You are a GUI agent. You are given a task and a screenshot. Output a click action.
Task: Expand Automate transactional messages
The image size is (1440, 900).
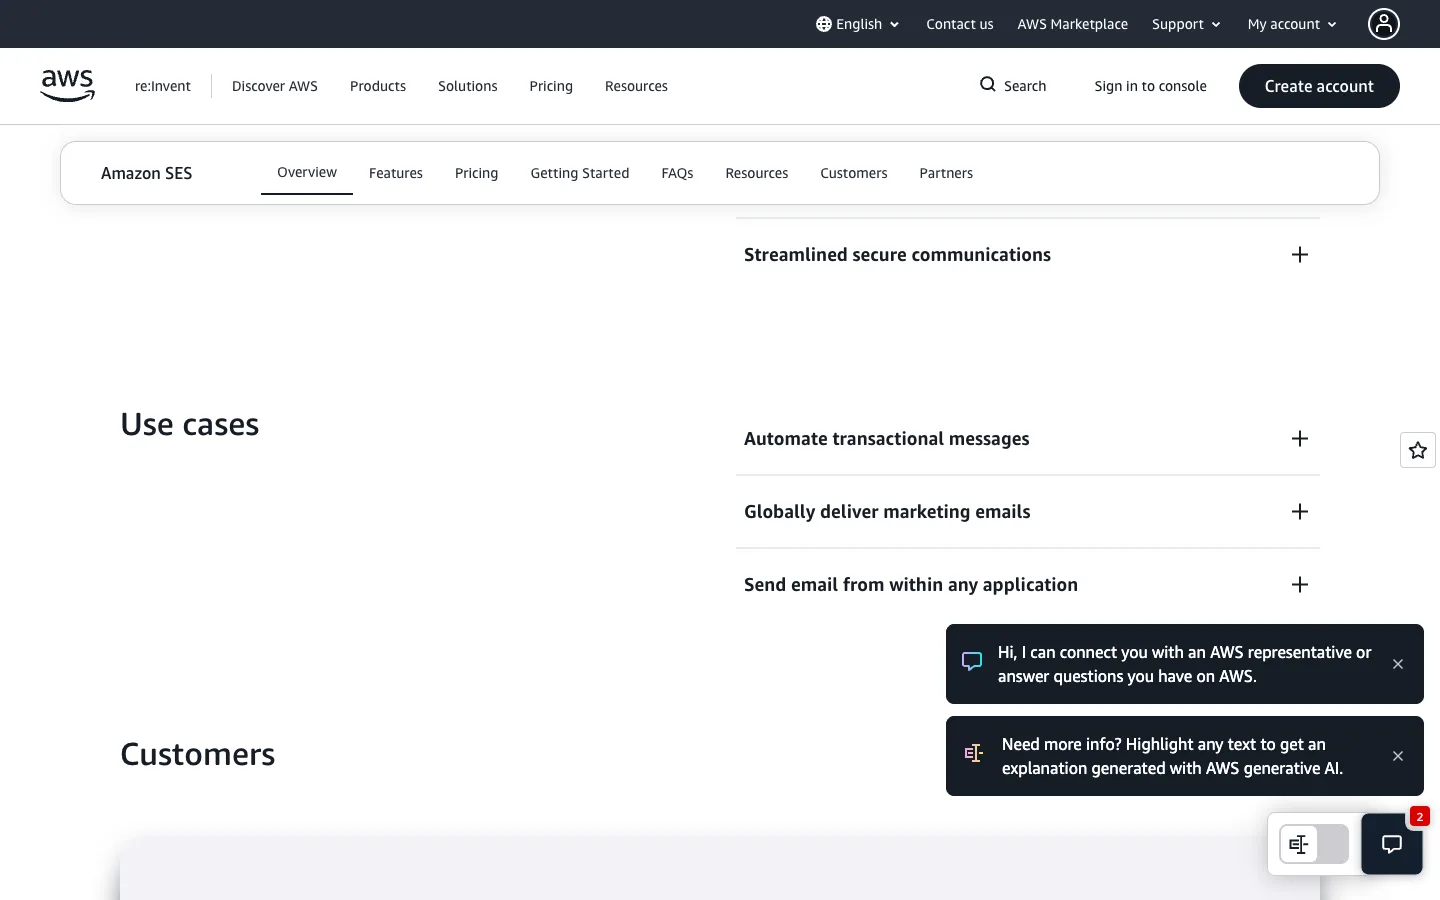[x=1028, y=439]
